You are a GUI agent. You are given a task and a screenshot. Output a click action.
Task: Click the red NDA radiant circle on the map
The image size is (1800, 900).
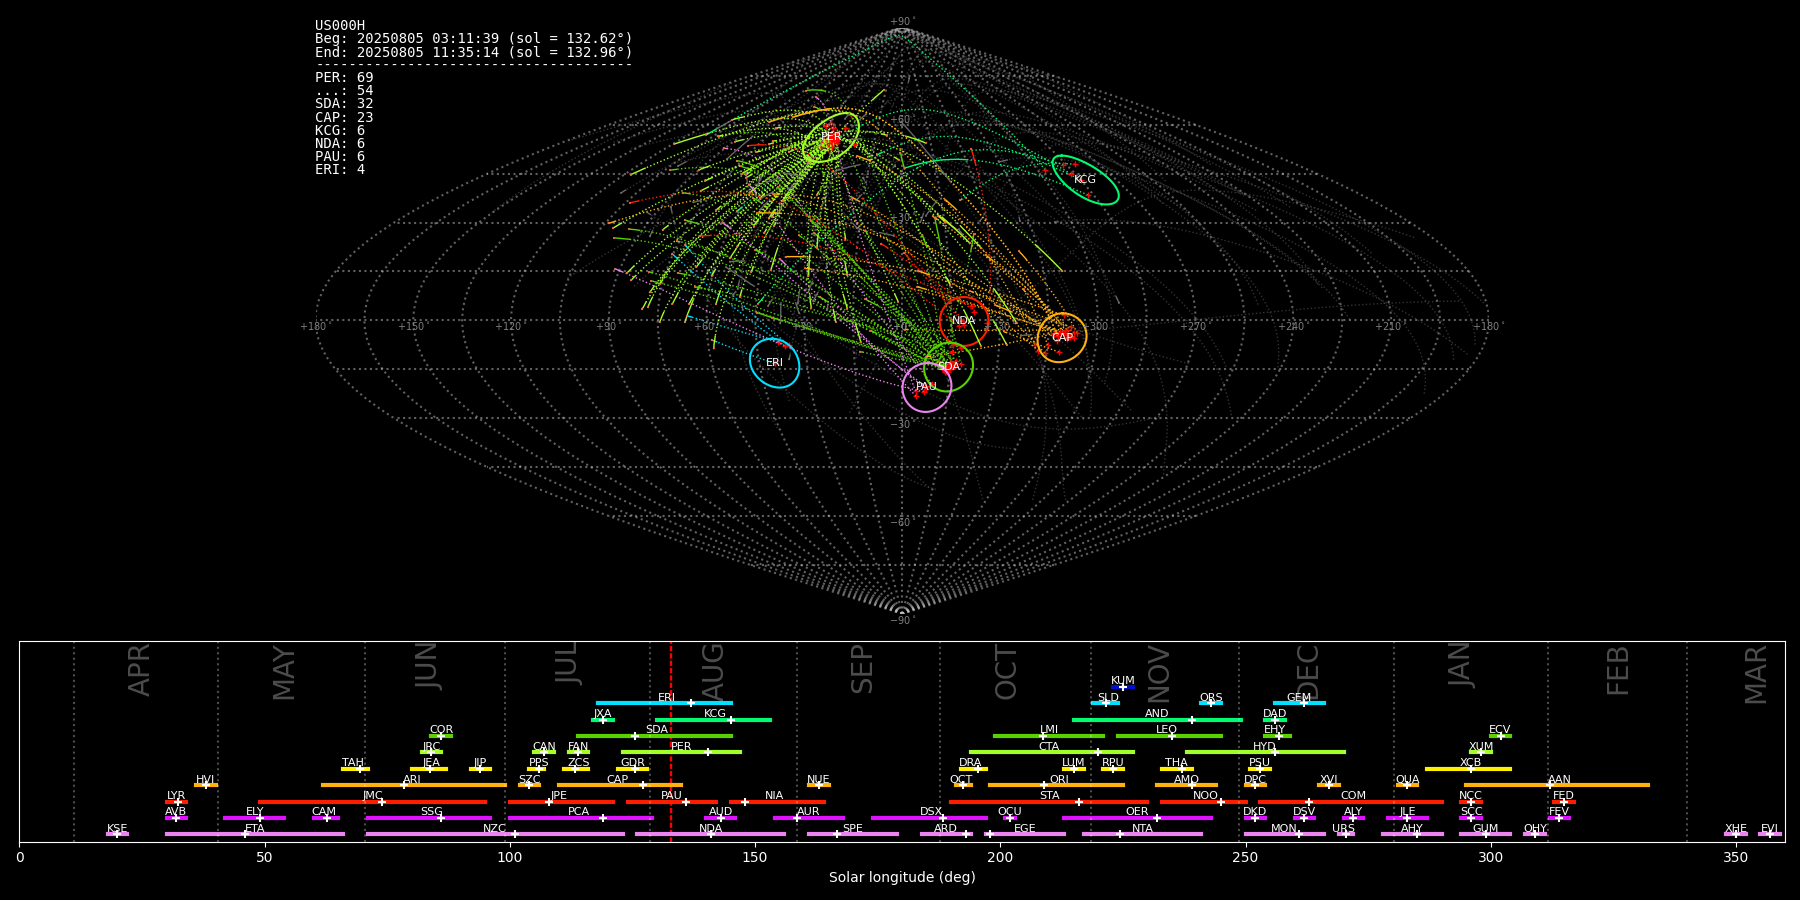[x=964, y=321]
